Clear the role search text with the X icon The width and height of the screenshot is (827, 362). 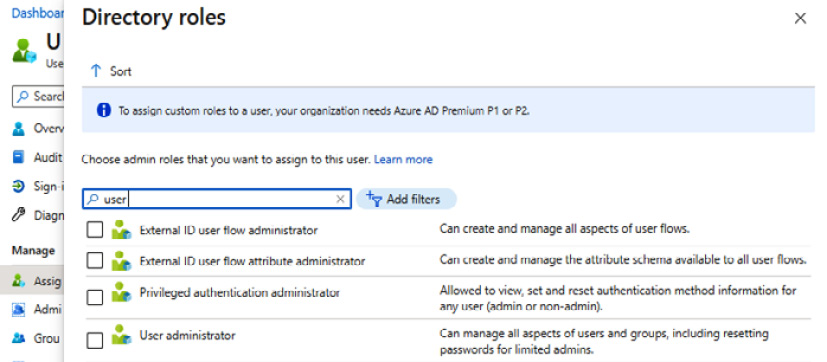pyautogui.click(x=340, y=199)
